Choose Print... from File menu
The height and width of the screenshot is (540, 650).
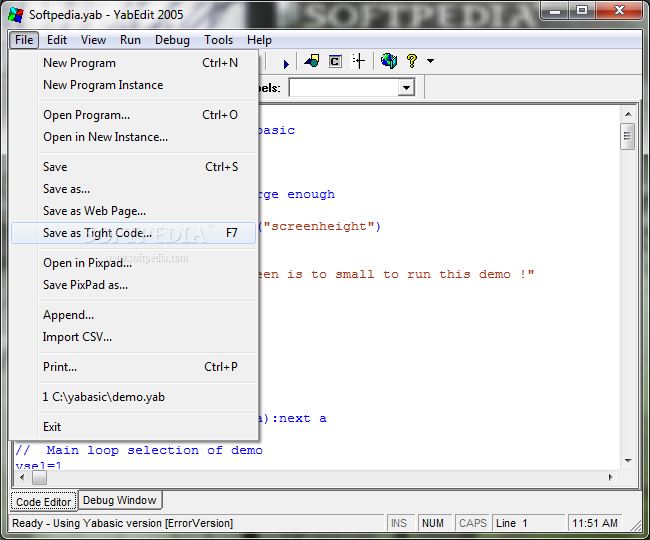[x=133, y=367]
